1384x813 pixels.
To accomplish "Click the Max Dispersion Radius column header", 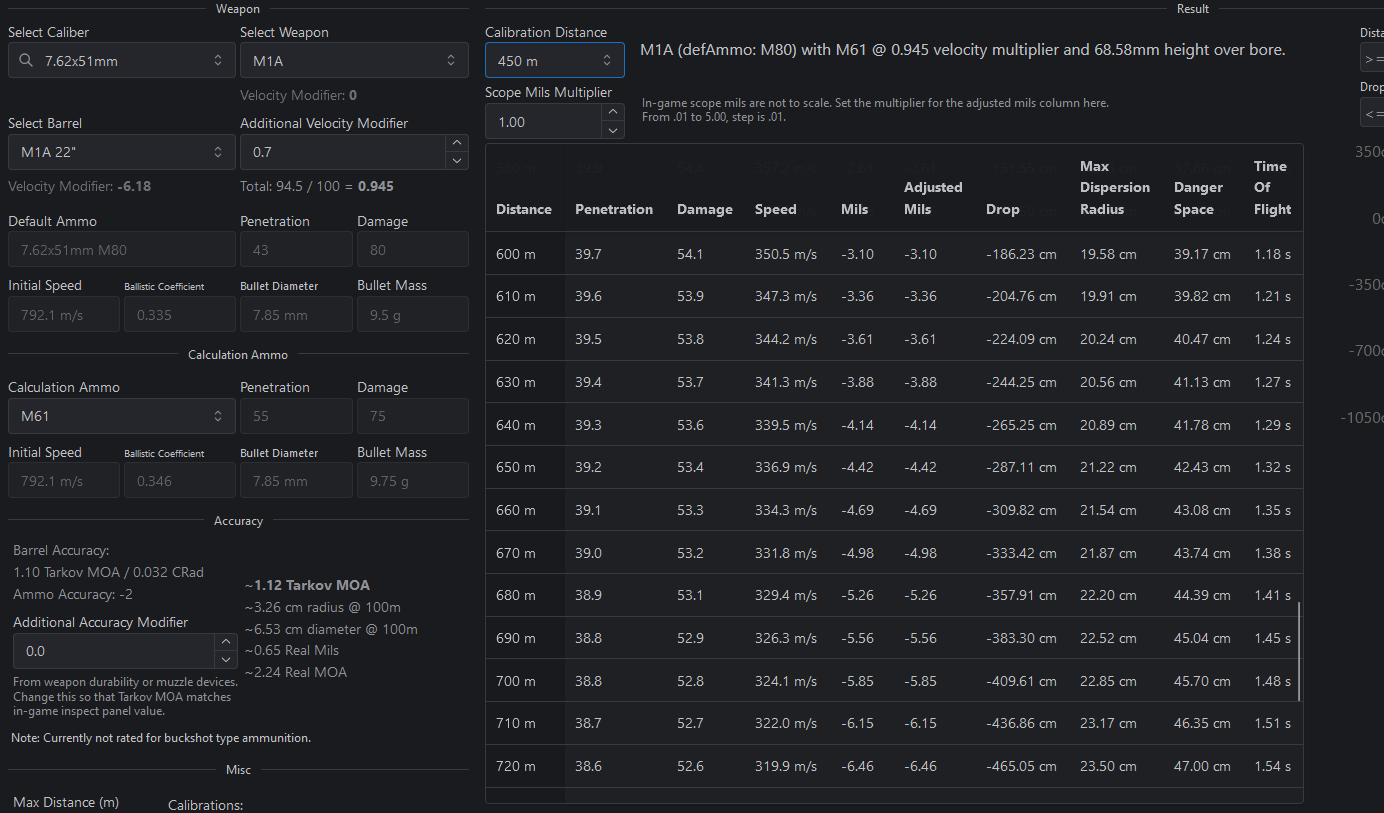I will (1115, 188).
